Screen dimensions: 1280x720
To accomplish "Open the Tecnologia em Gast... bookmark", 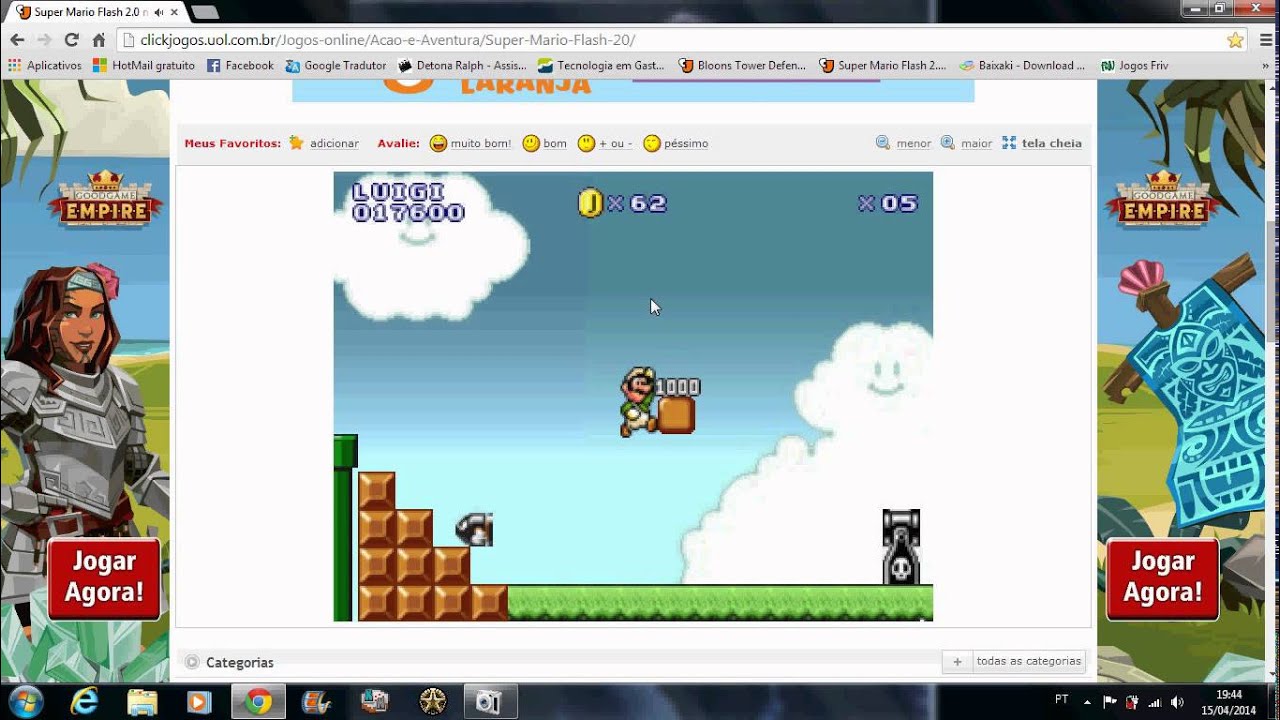I will 601,65.
